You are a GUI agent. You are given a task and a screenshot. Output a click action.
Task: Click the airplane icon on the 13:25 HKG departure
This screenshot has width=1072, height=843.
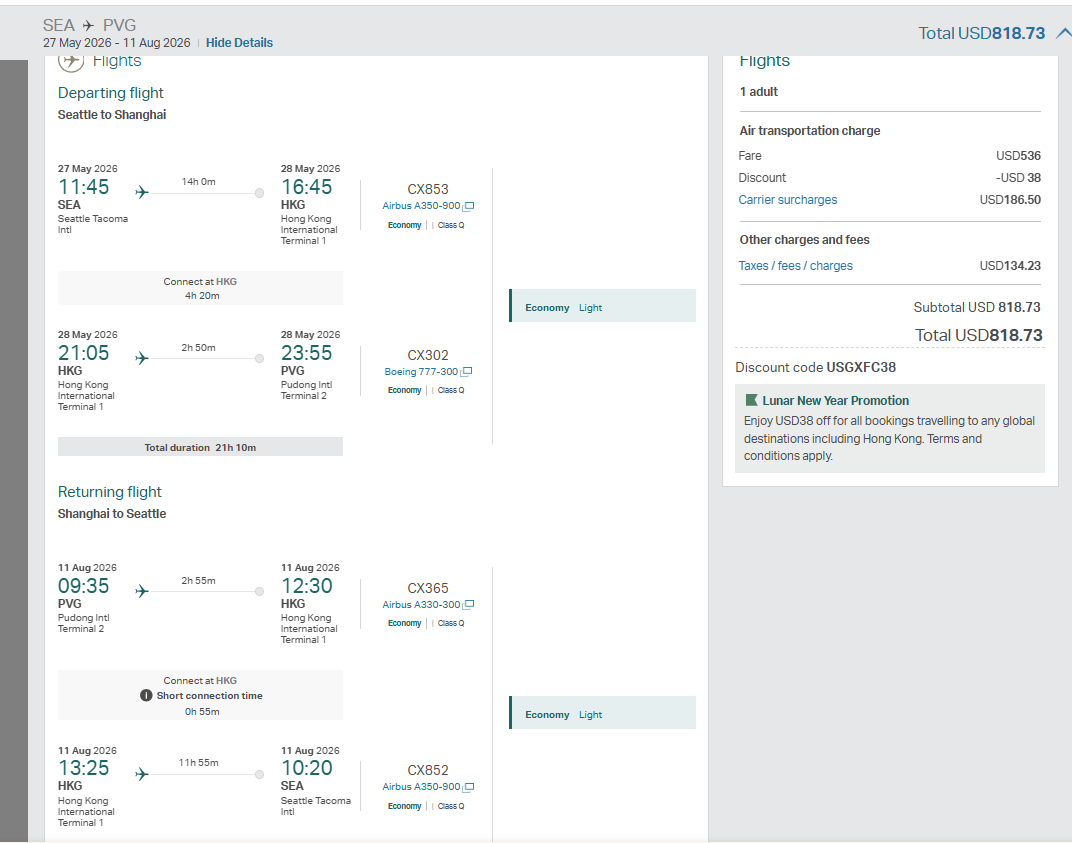(x=142, y=774)
